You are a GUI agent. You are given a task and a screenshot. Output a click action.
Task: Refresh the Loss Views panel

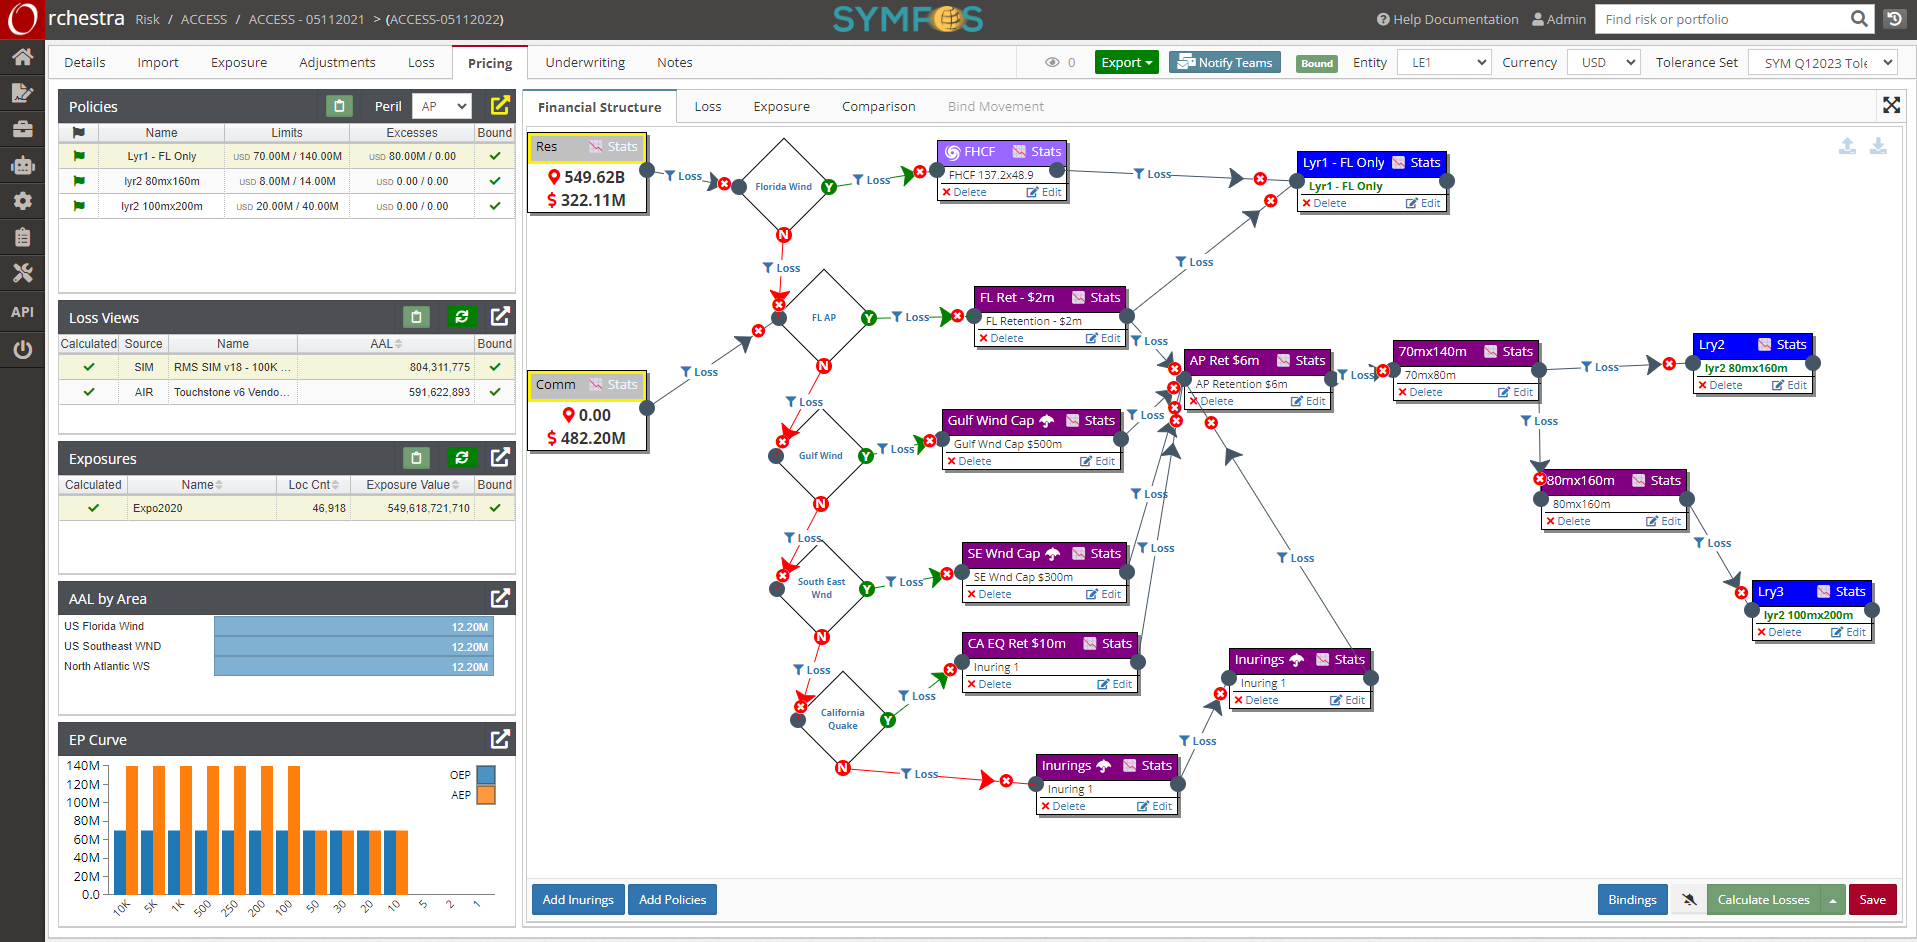pyautogui.click(x=461, y=317)
